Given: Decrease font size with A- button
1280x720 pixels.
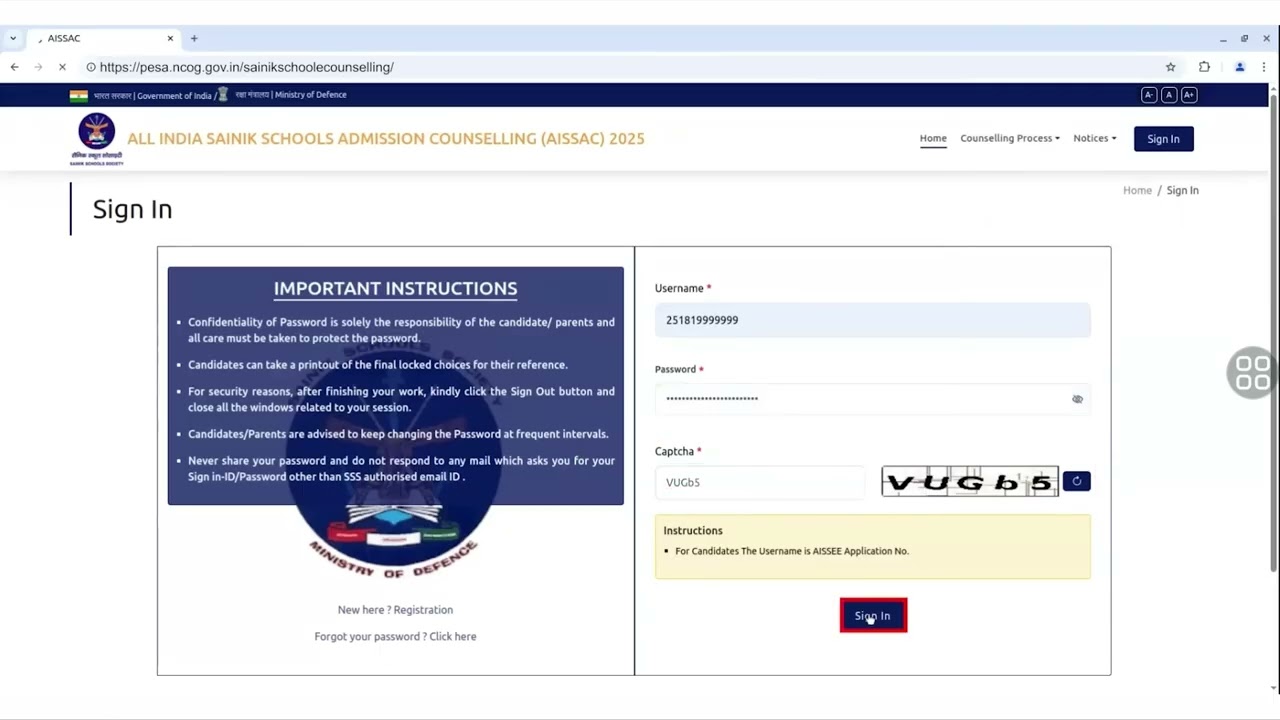Looking at the screenshot, I should pyautogui.click(x=1149, y=95).
